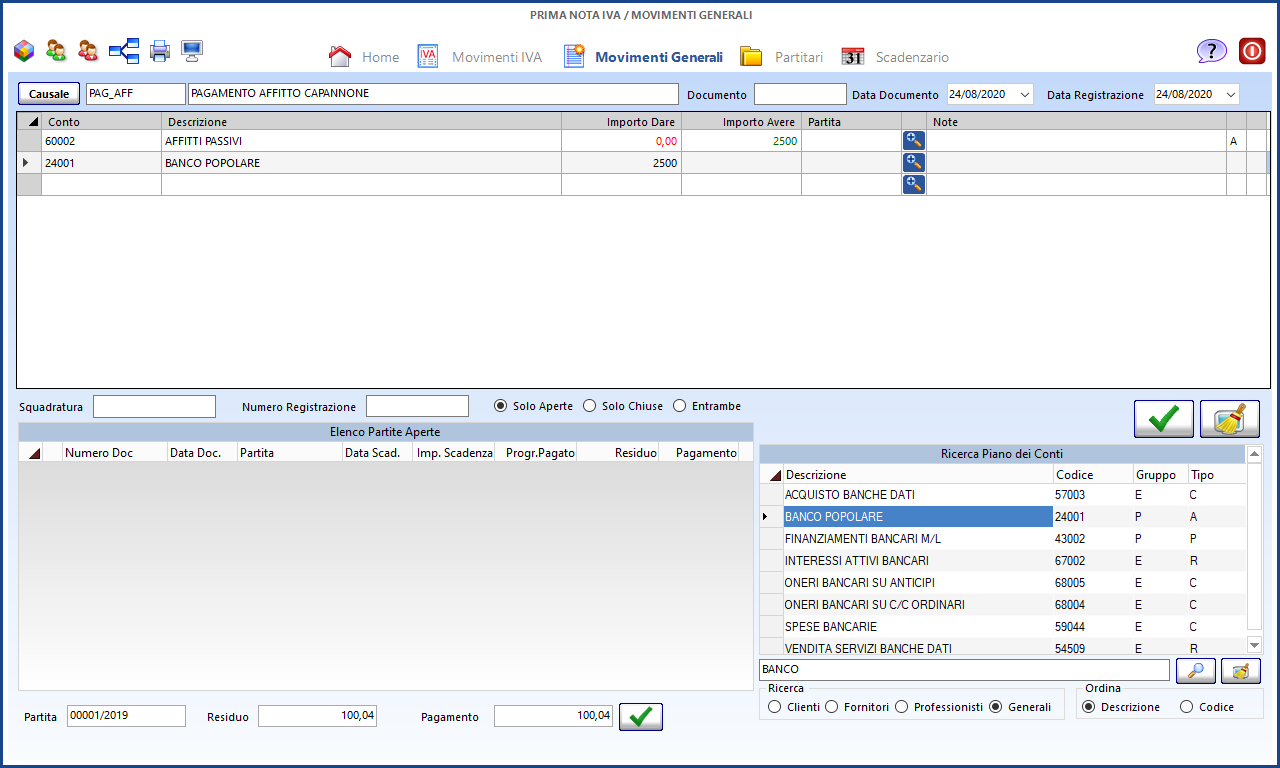1280x768 pixels.
Task: Click the red power exit icon
Action: 1252,51
